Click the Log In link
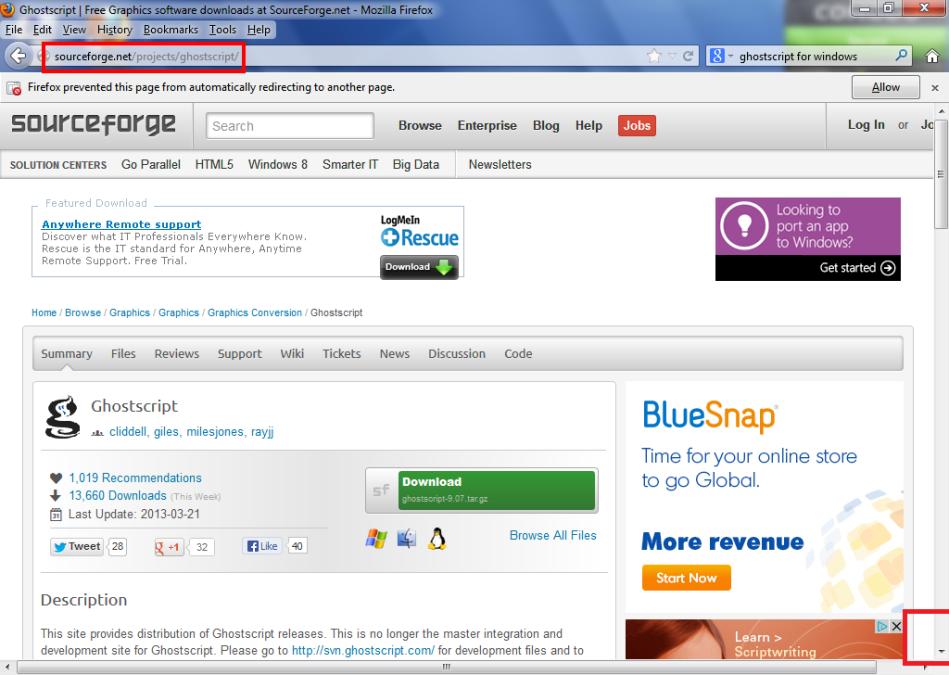This screenshot has width=949, height=675. point(866,125)
